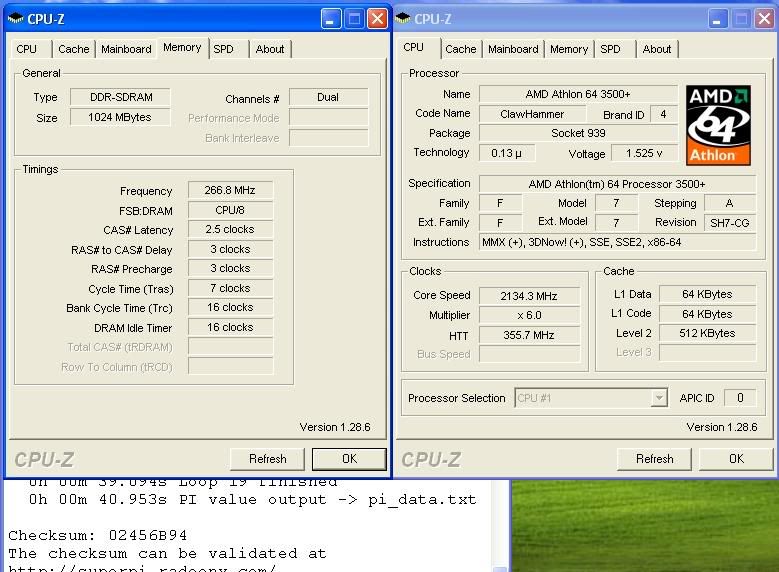
Task: Open the About tab in right window
Action: coord(657,49)
